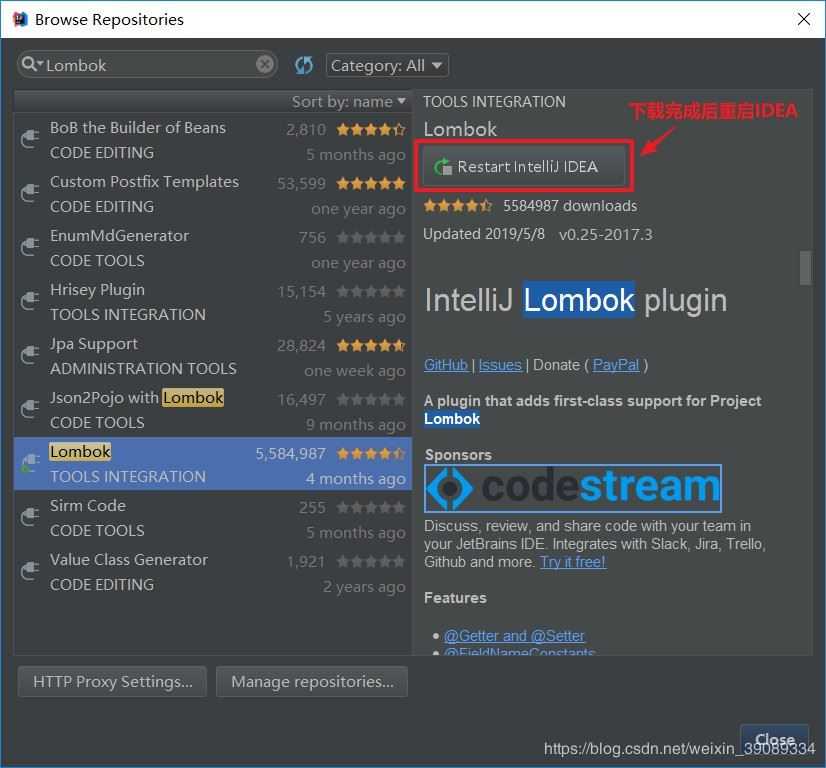Click the Sponsors heading

458,455
